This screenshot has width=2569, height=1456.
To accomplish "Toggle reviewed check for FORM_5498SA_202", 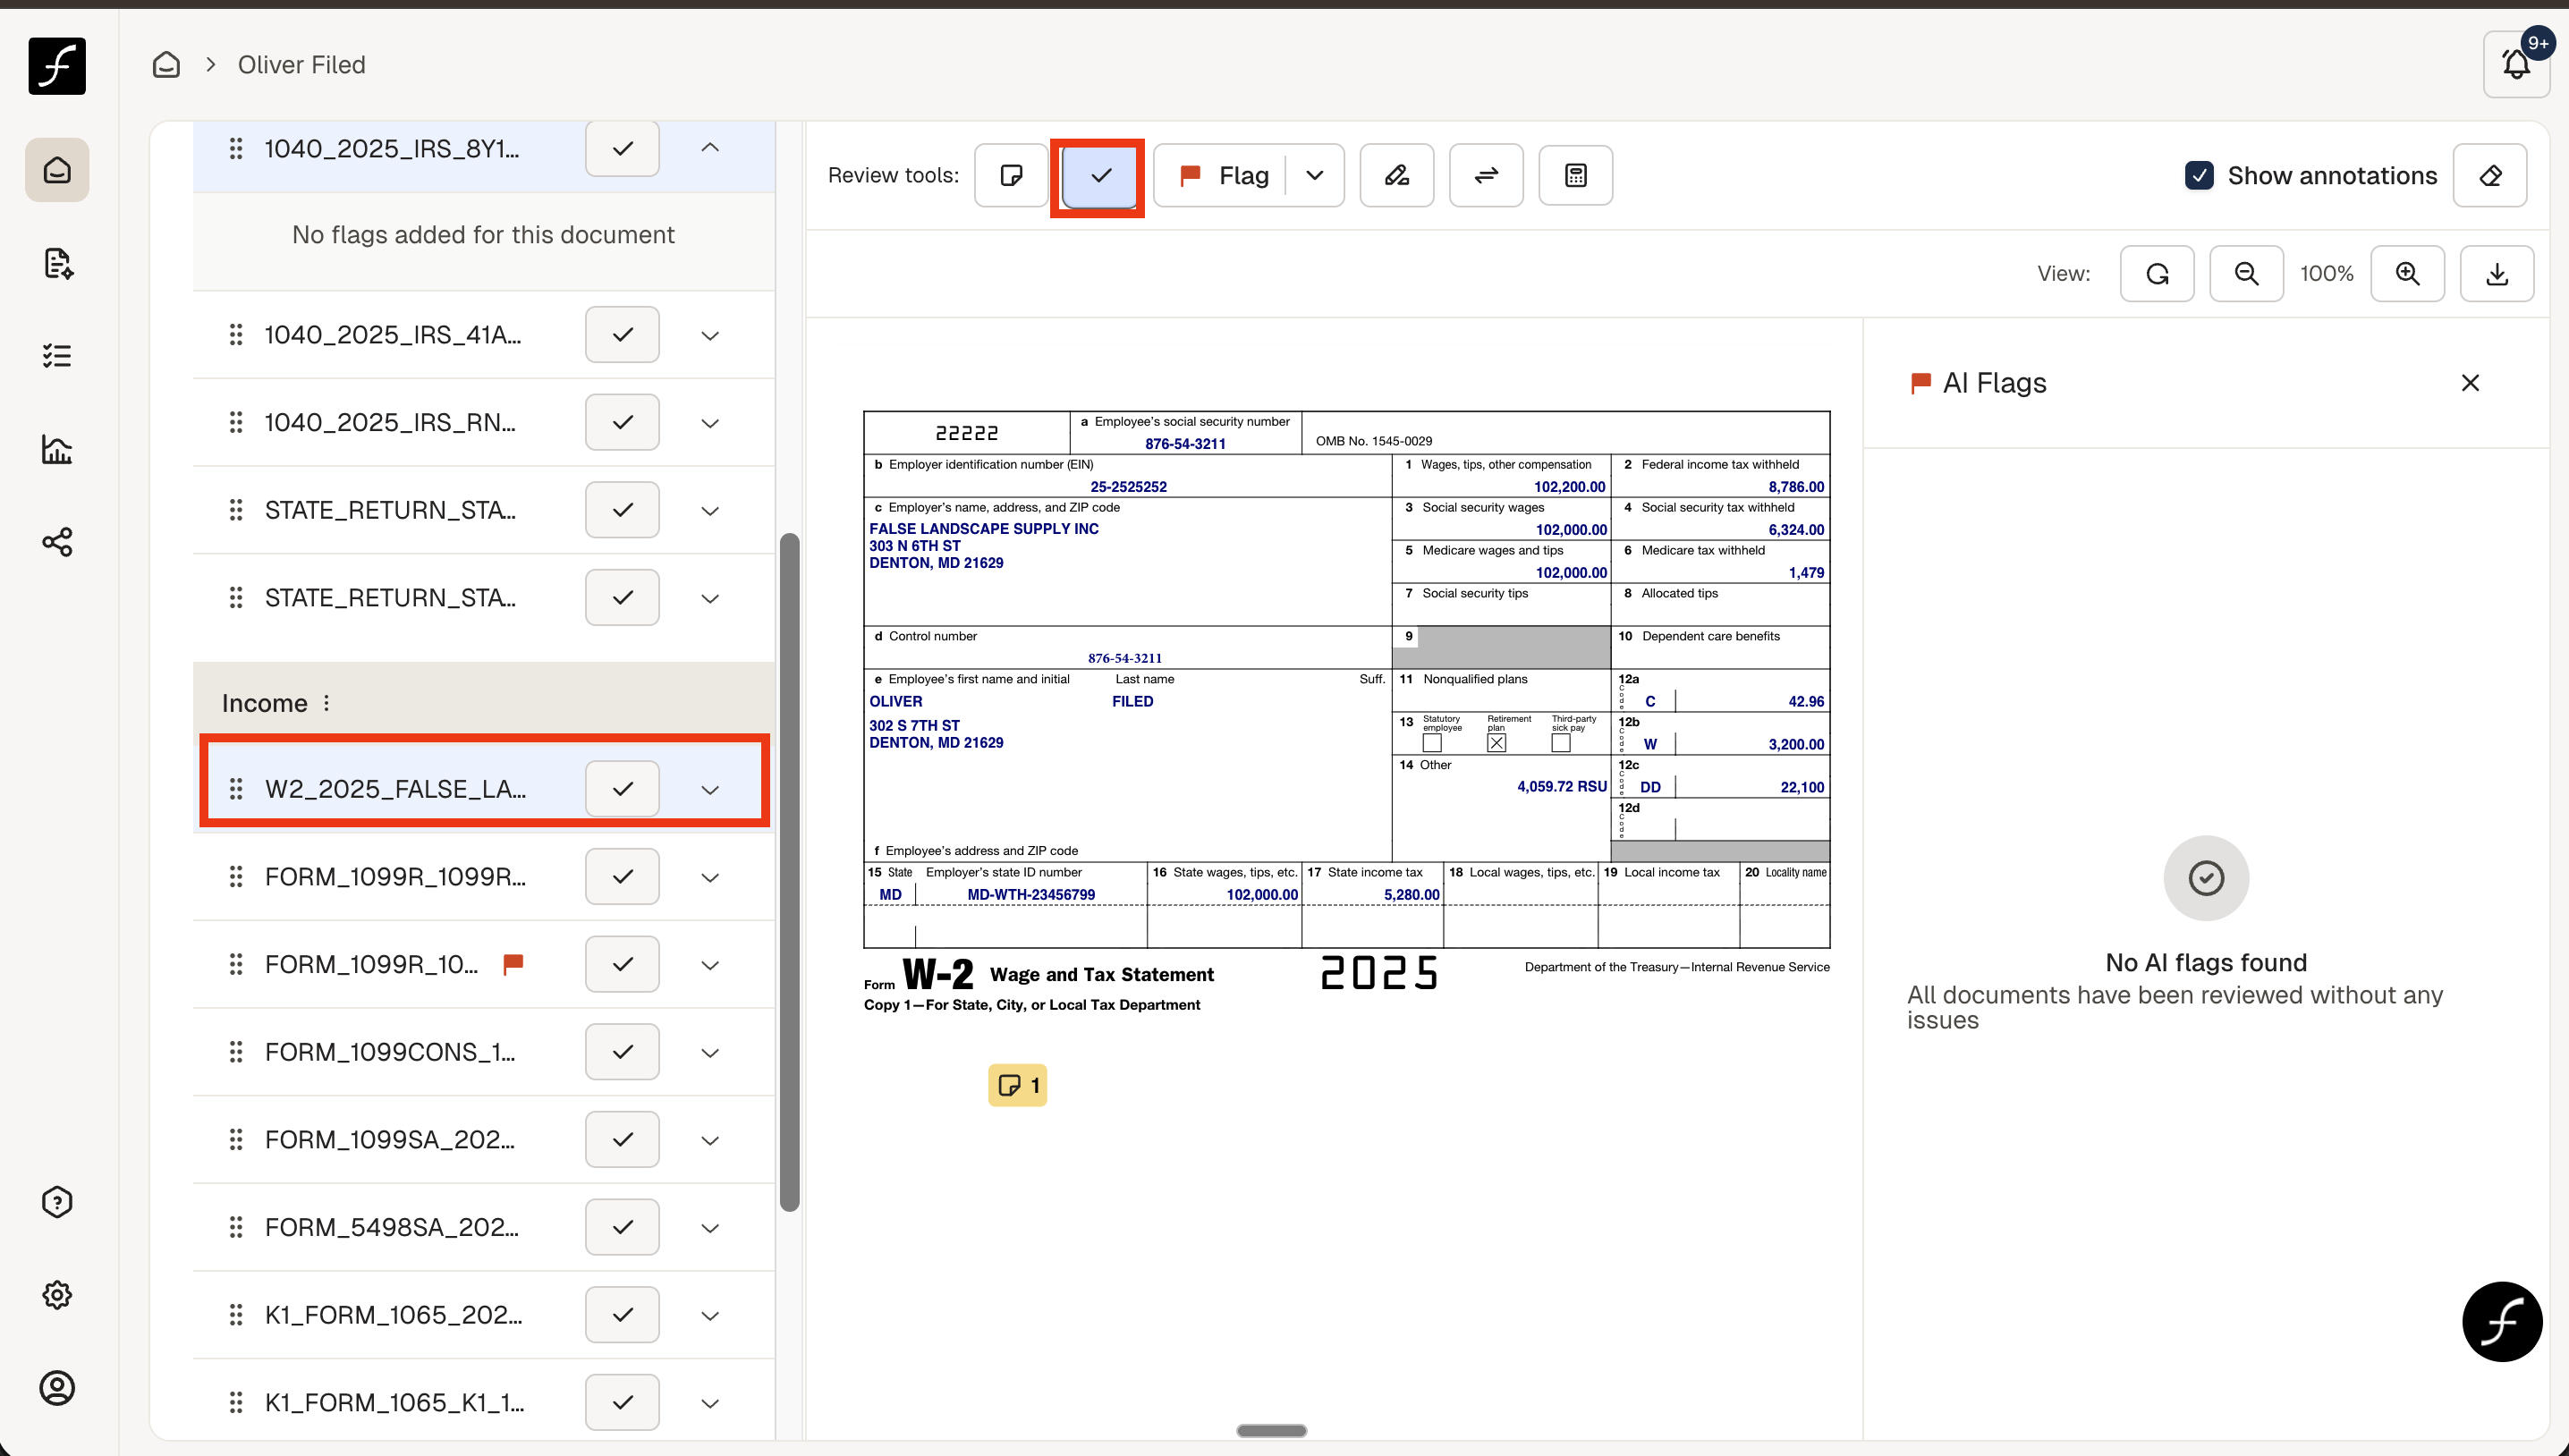I will 622,1227.
